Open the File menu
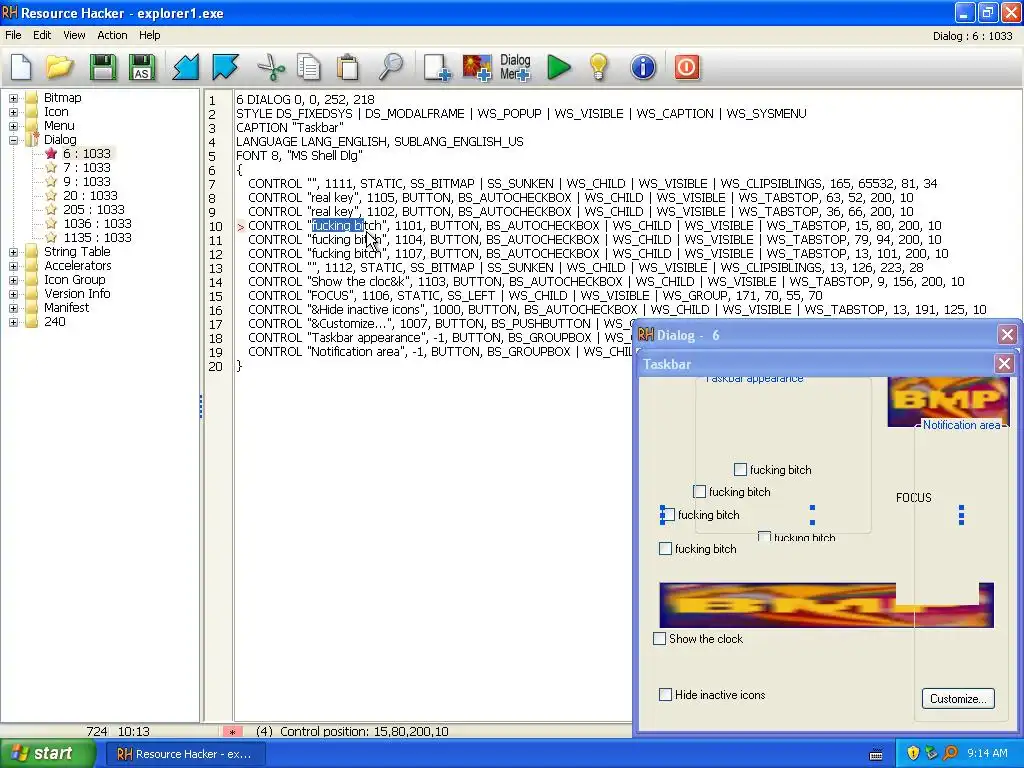Screen dimensions: 1024x768 click(13, 35)
